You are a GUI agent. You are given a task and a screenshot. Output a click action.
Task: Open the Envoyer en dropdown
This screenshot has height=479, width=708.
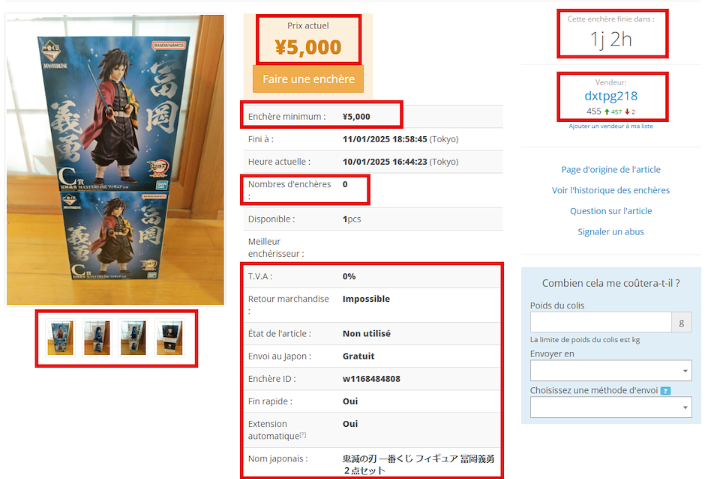610,371
